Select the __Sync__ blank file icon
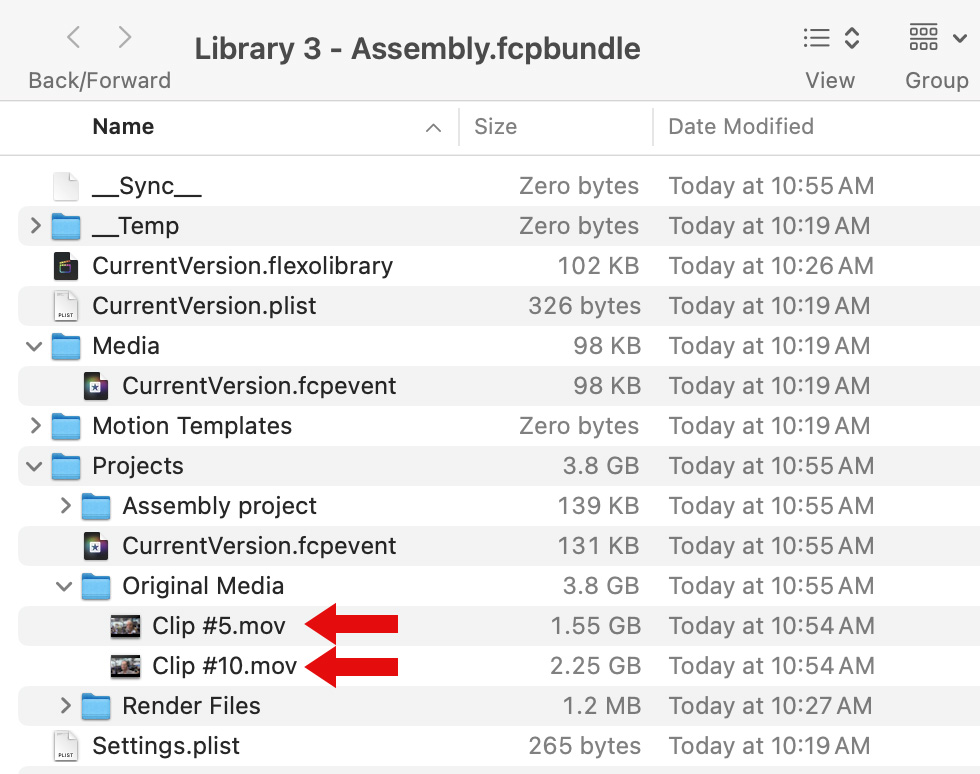980x774 pixels. (x=66, y=186)
